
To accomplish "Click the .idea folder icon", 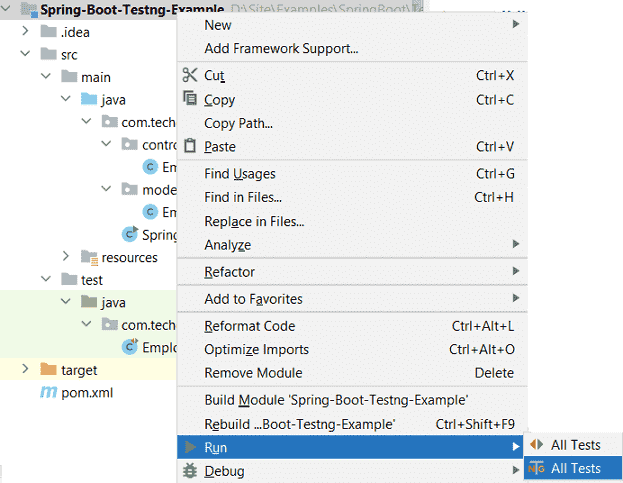I will click(48, 31).
